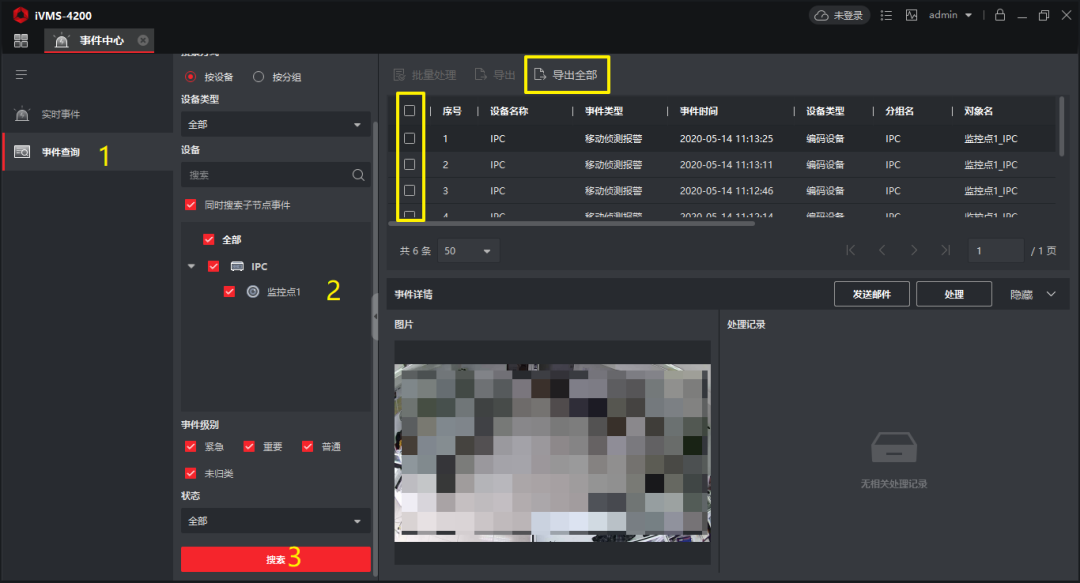1080x583 pixels.
Task: Toggle the IPC device checkbox
Action: (x=214, y=266)
